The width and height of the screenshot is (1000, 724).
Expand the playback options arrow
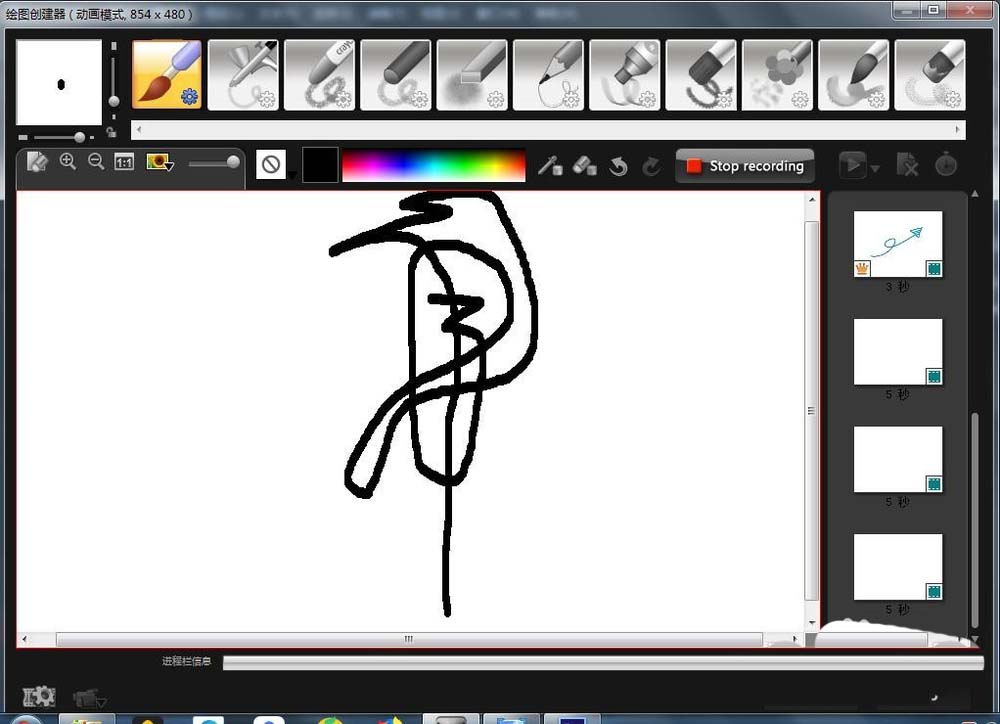(x=875, y=168)
